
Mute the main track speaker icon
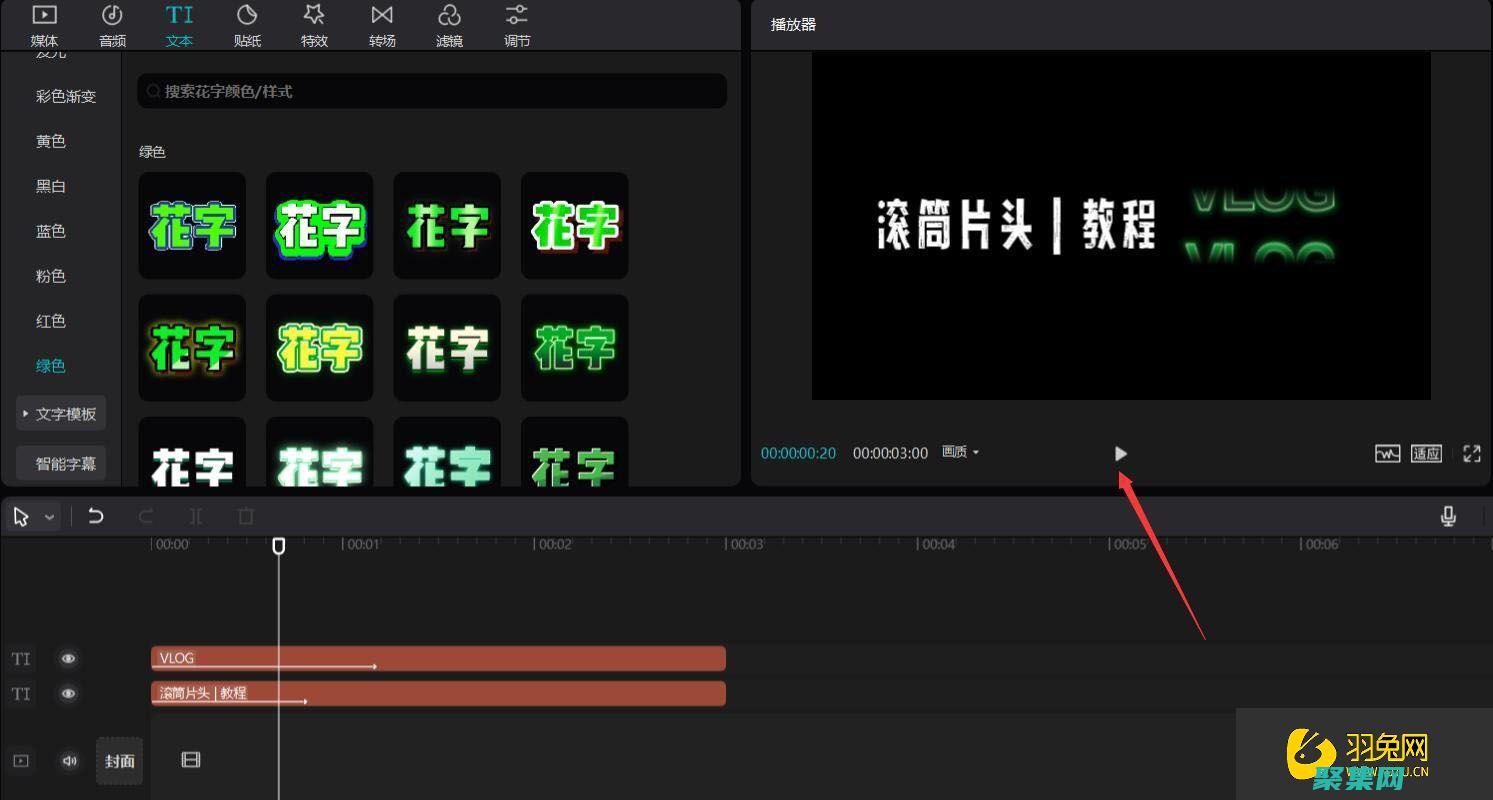click(68, 760)
